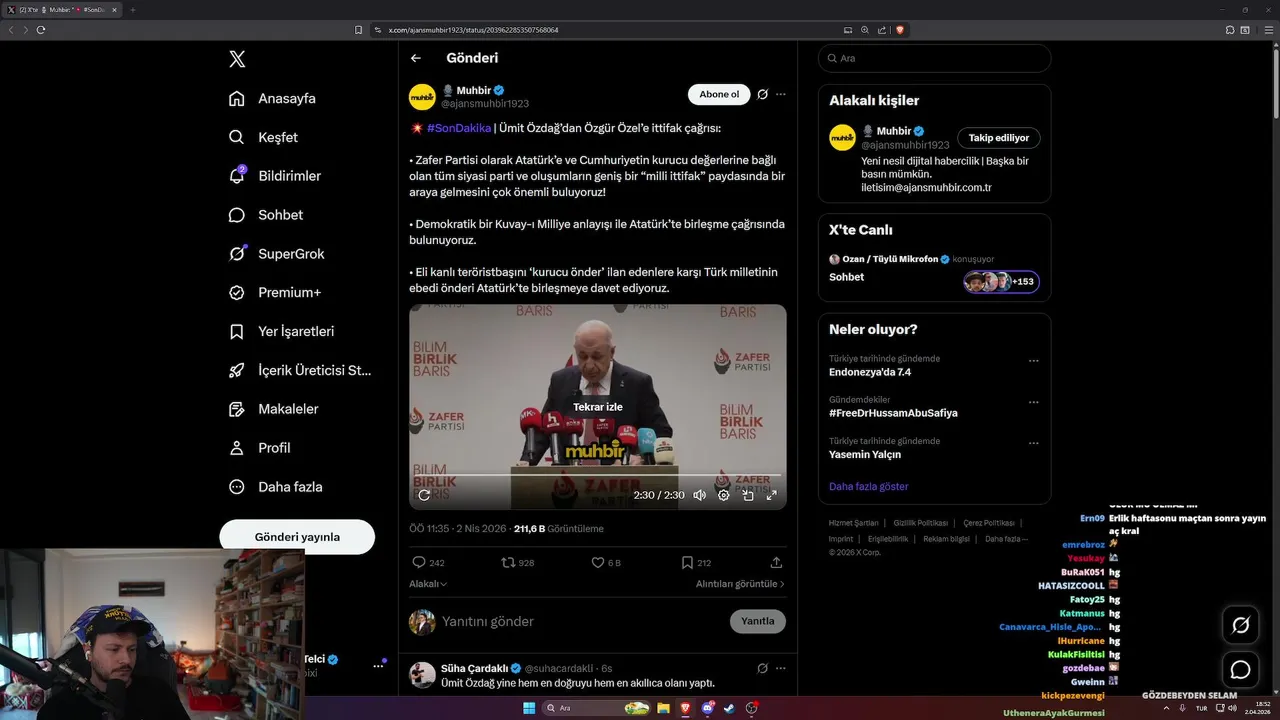Click the Abone ol button
The image size is (1280, 720).
click(x=719, y=94)
